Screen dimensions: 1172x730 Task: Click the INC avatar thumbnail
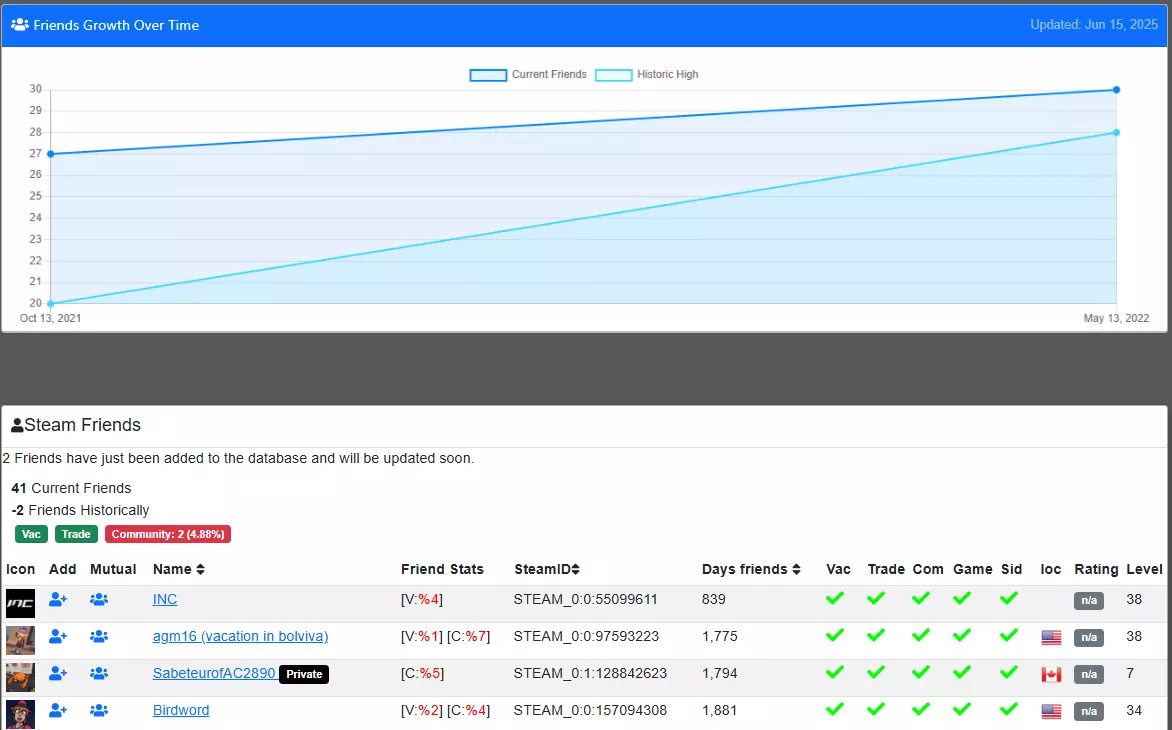[x=20, y=604]
